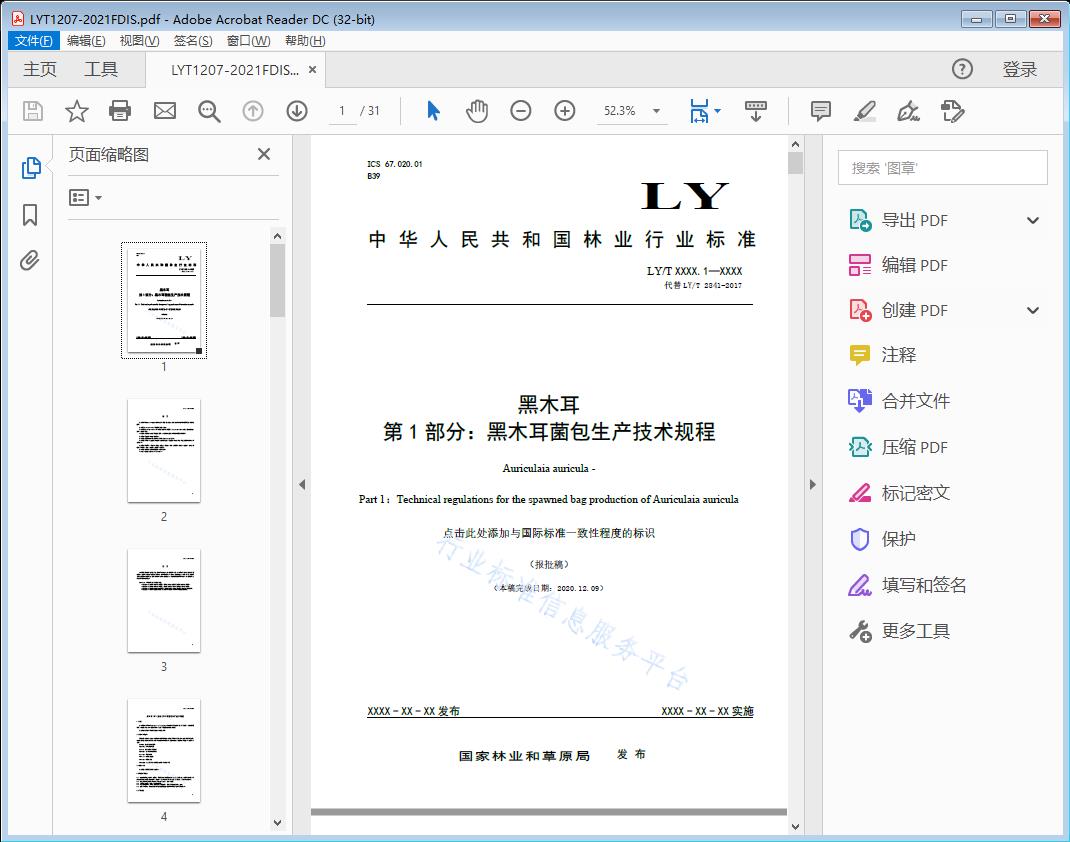
Task: Select the Hand tool in the toolbar
Action: coord(477,111)
